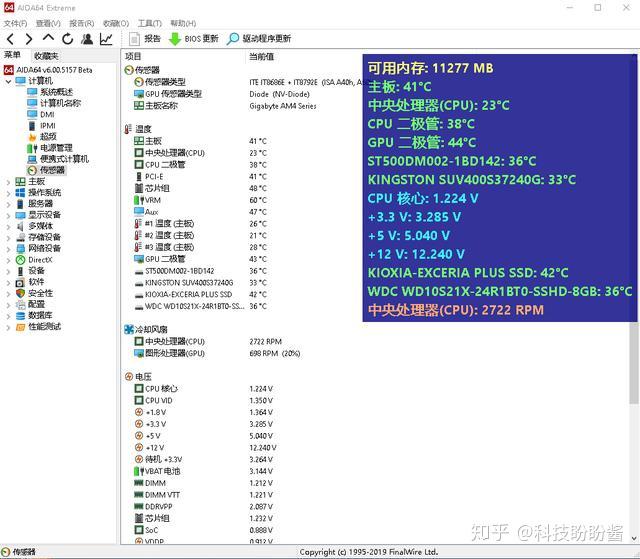Image resolution: width=640 pixels, height=559 pixels.
Task: Click the scrollbar down arrow
Action: pos(634,539)
